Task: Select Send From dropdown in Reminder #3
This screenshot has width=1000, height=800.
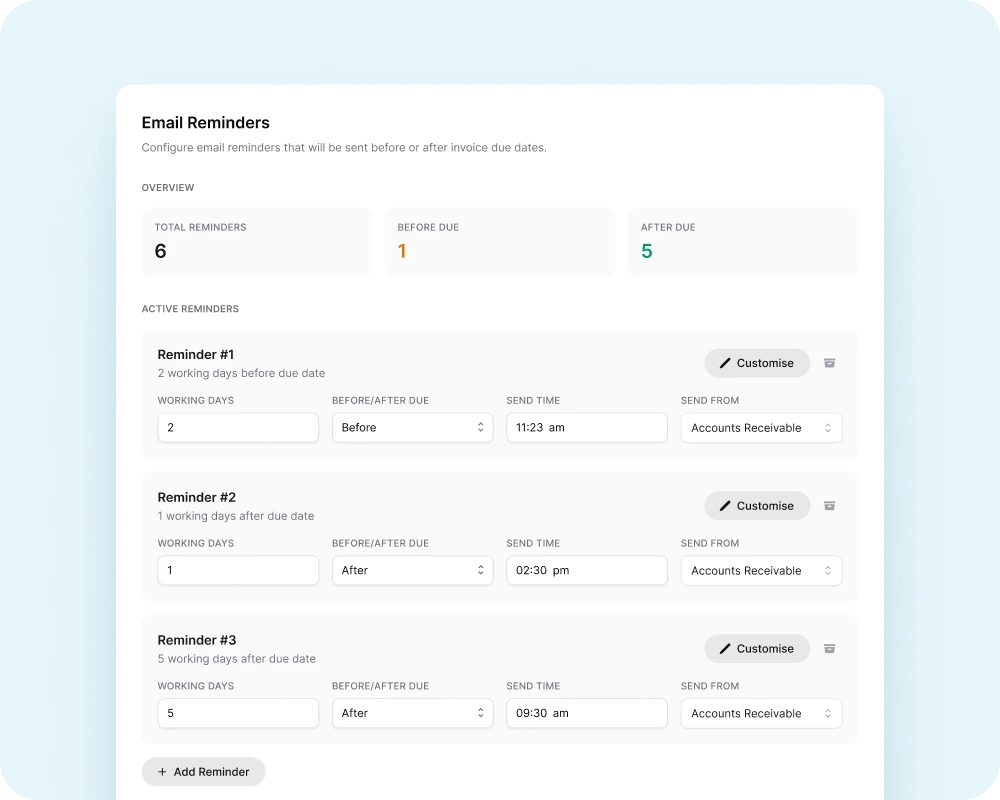Action: pos(761,714)
